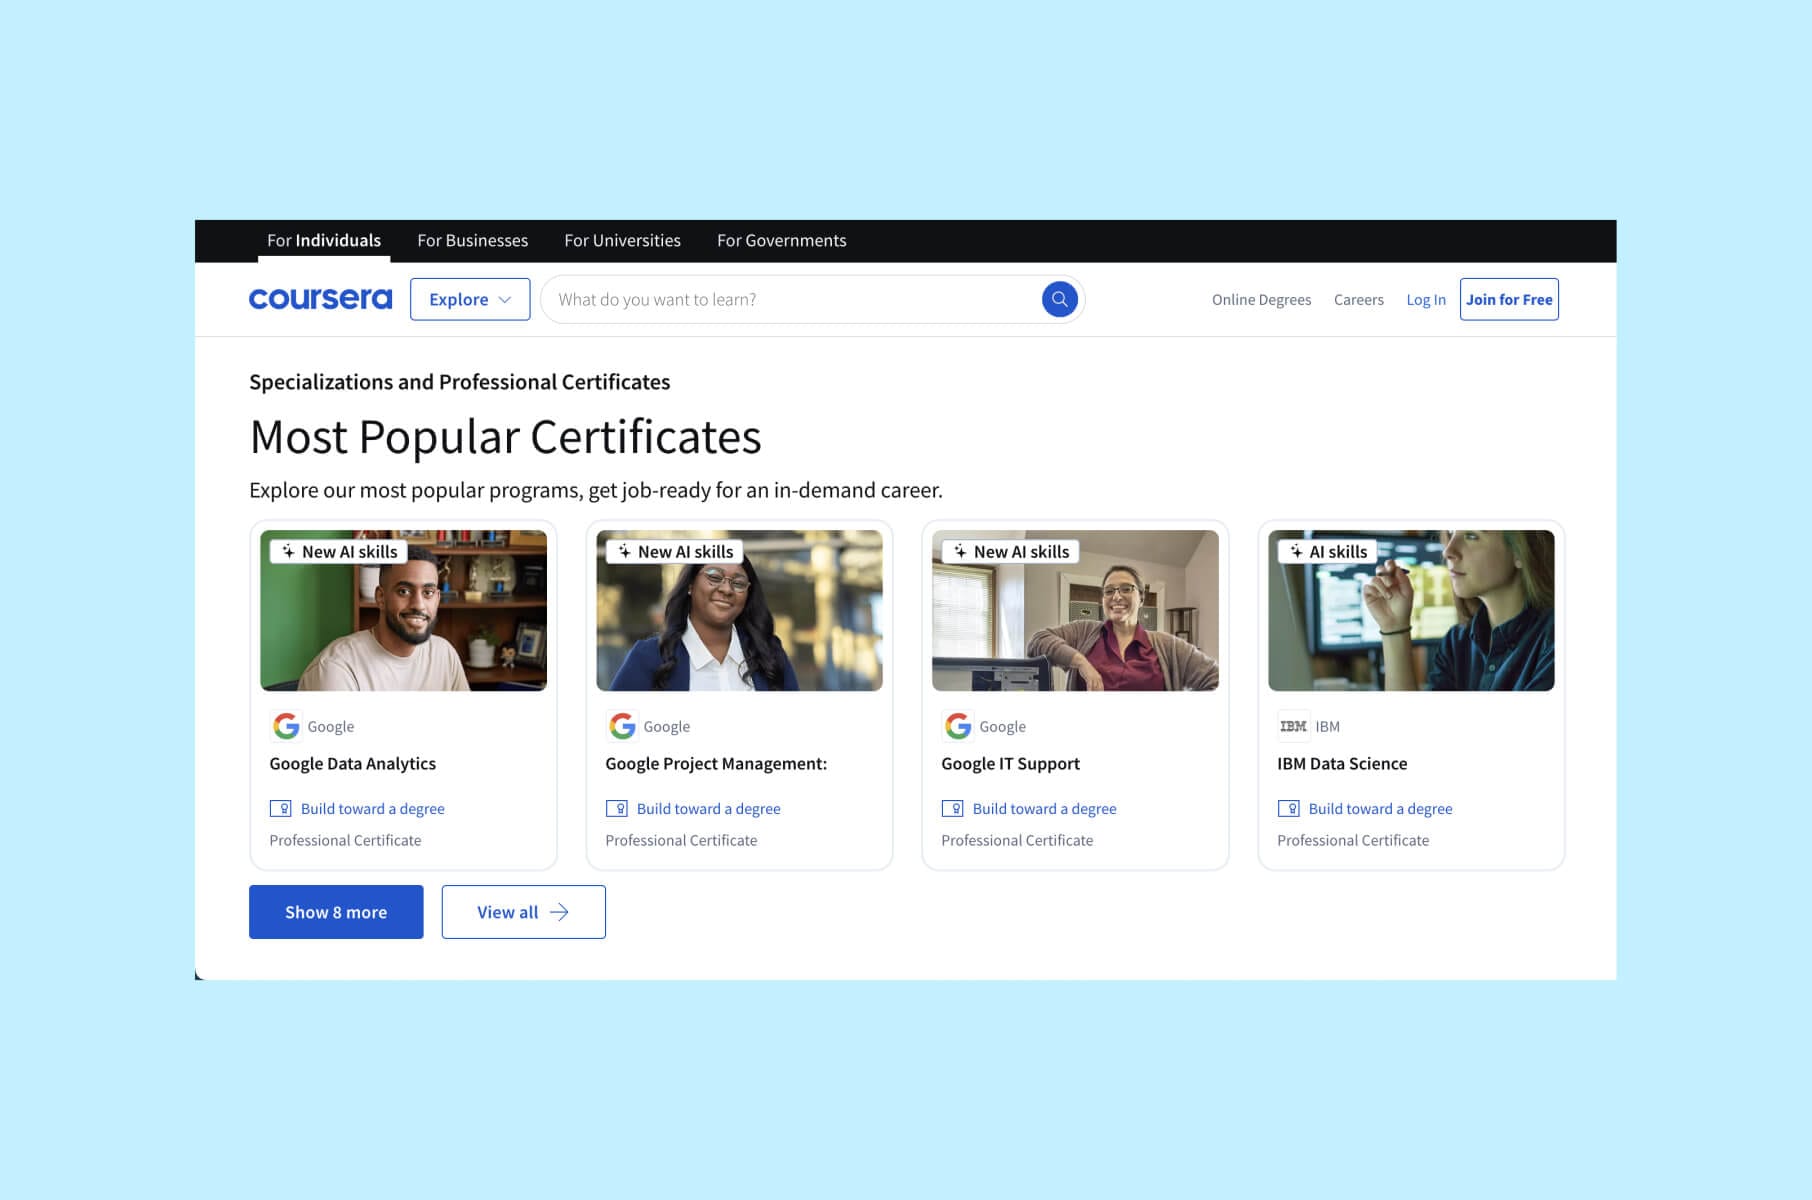Open the Google Data Analytics title

coord(353,764)
